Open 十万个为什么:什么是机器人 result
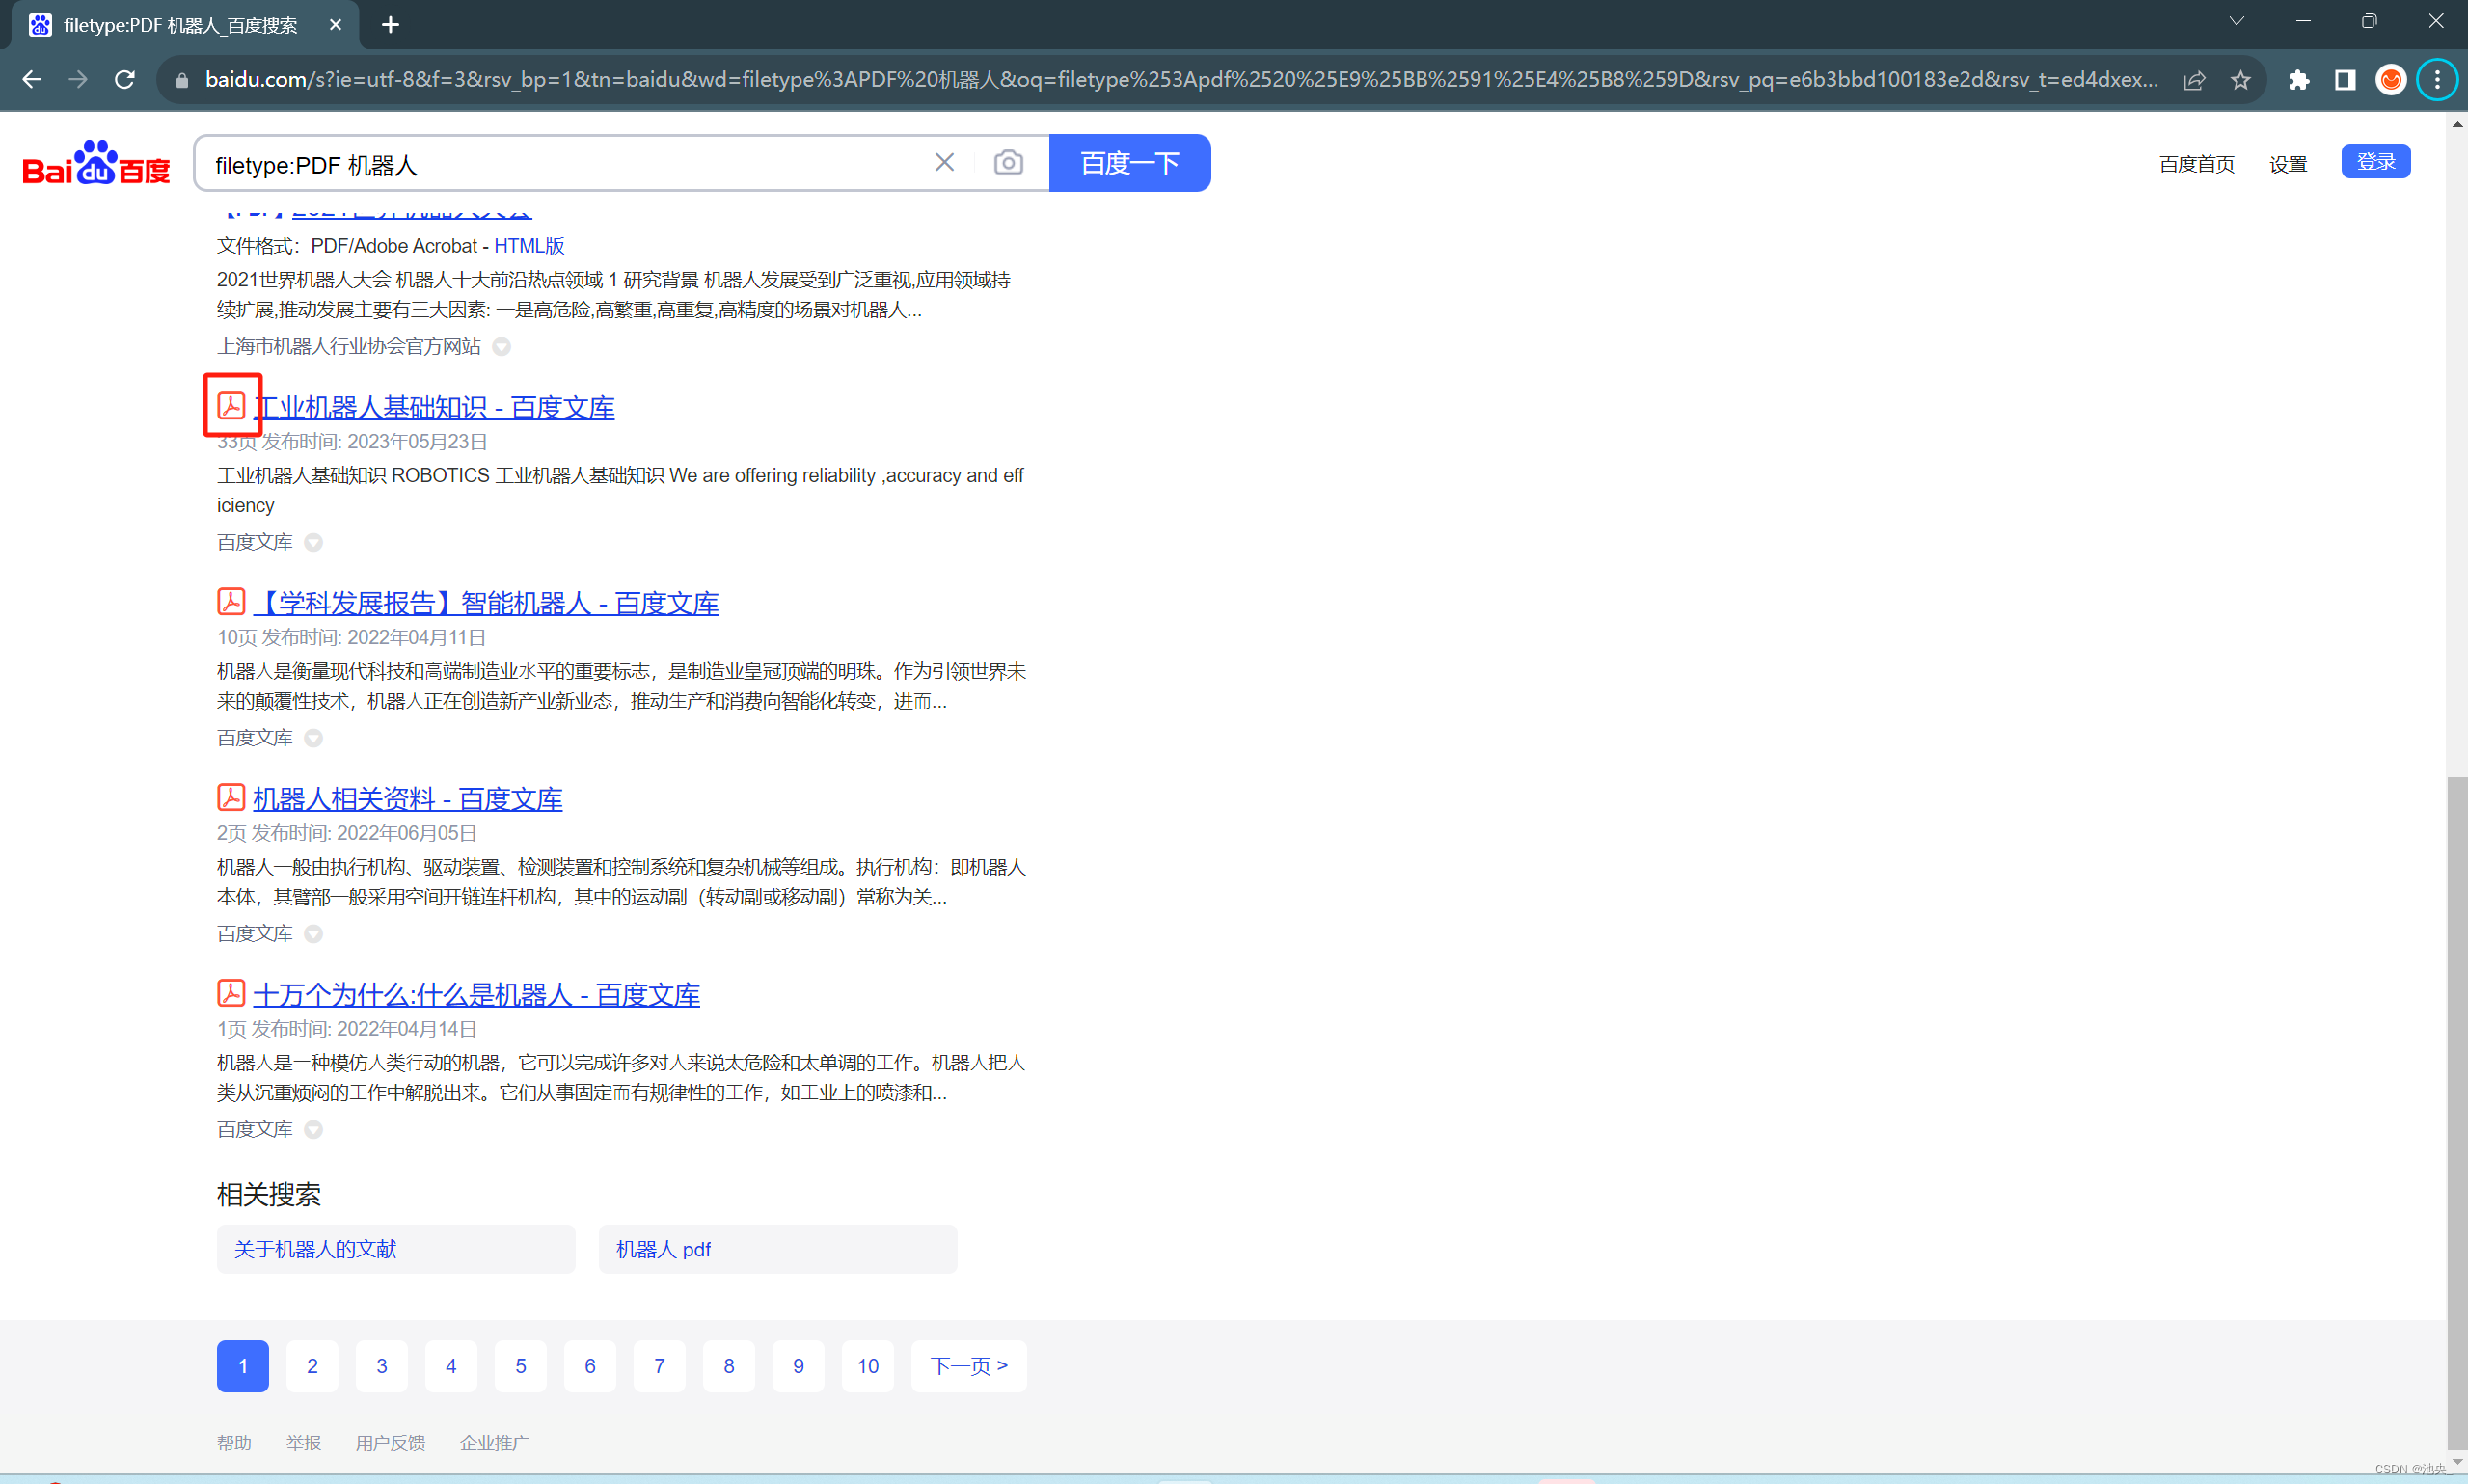This screenshot has height=1484, width=2468. (x=476, y=996)
